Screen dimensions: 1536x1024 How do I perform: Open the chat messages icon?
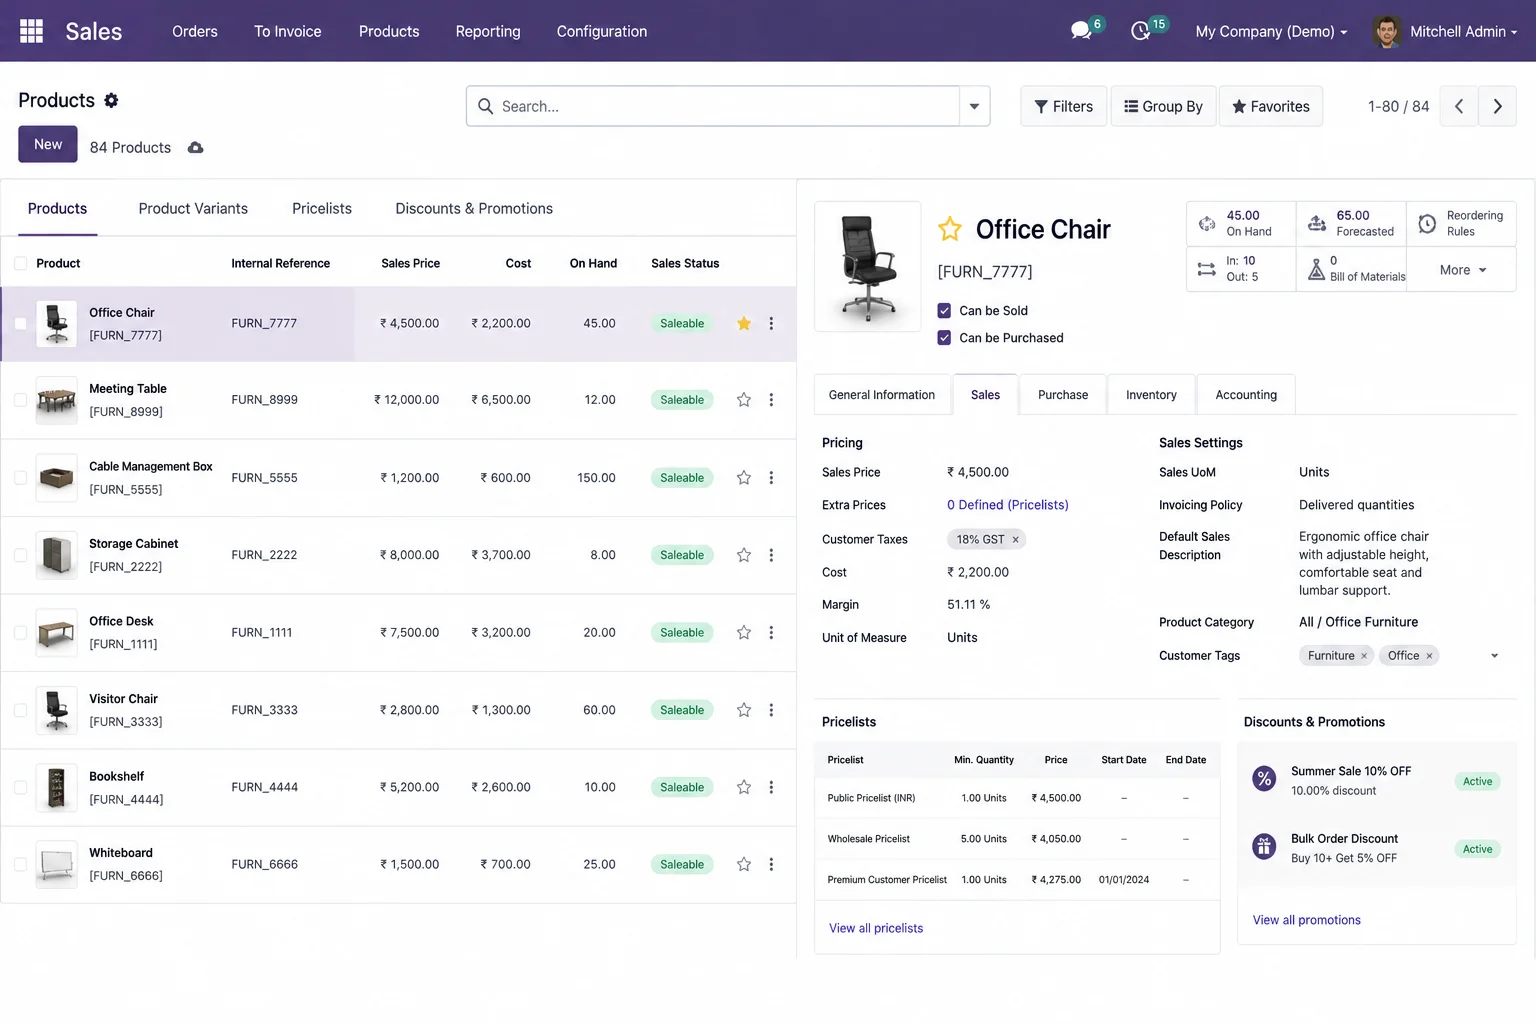(x=1081, y=31)
